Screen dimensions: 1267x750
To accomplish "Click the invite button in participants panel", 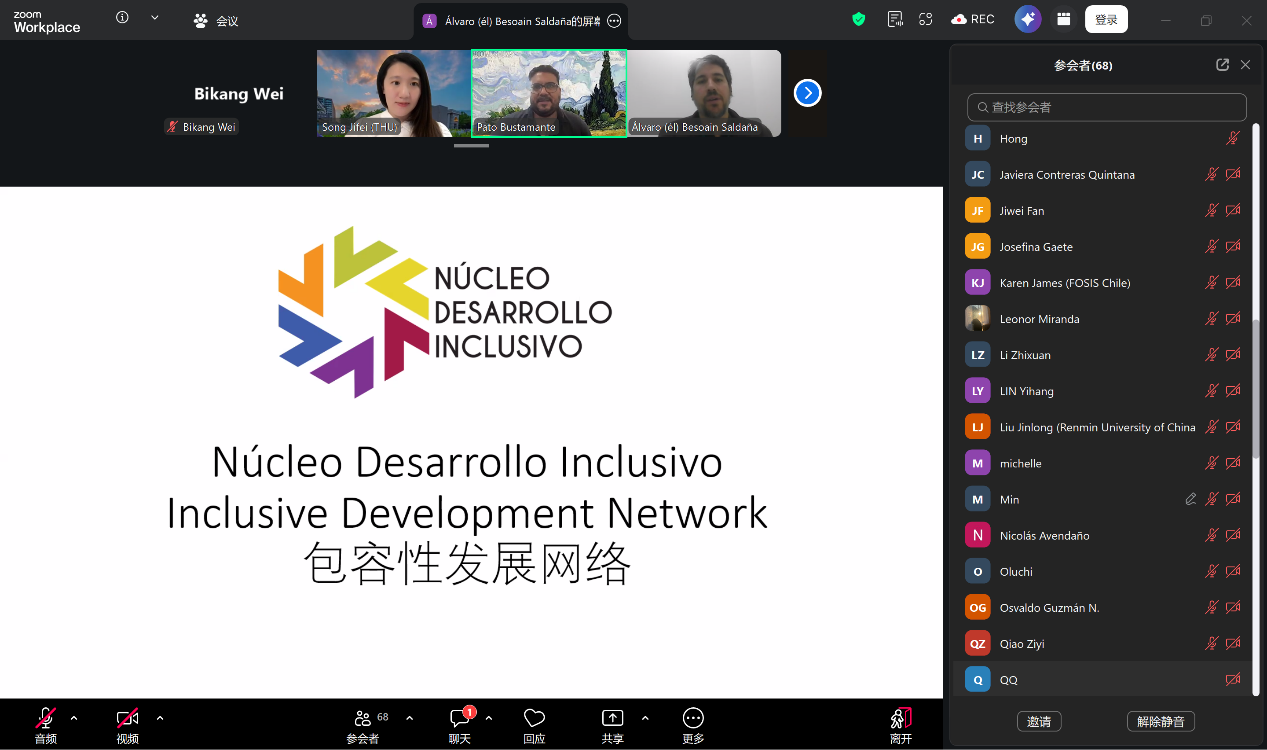I will tap(1039, 721).
